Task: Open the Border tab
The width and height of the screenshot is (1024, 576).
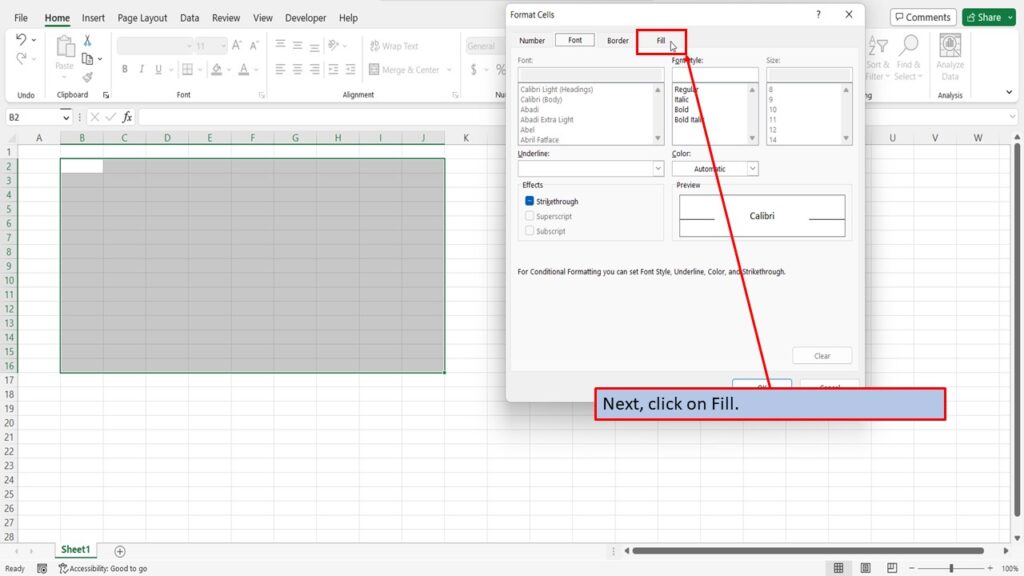Action: [618, 40]
